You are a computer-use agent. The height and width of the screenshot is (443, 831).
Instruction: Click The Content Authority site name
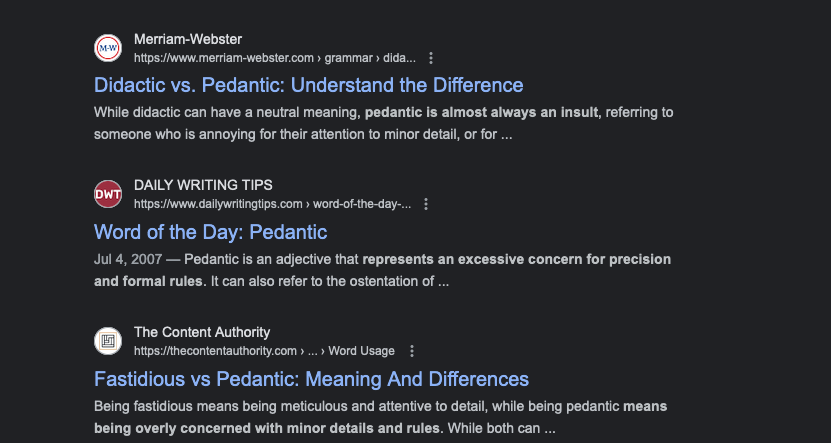pyautogui.click(x=202, y=332)
